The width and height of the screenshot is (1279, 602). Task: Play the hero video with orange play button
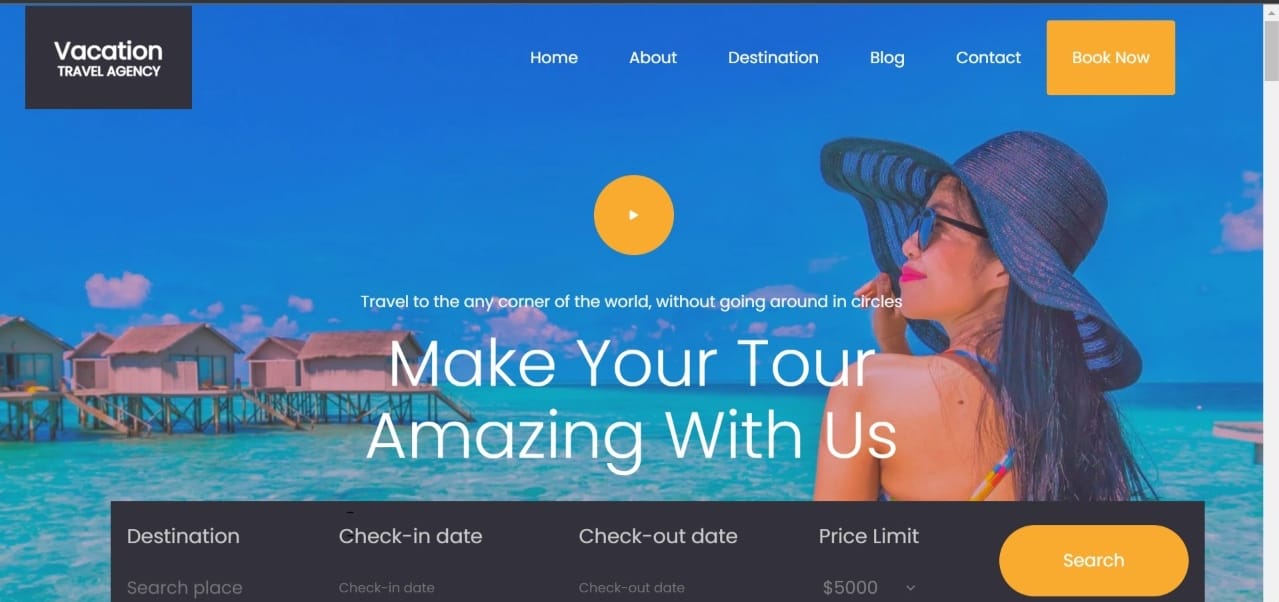[633, 215]
